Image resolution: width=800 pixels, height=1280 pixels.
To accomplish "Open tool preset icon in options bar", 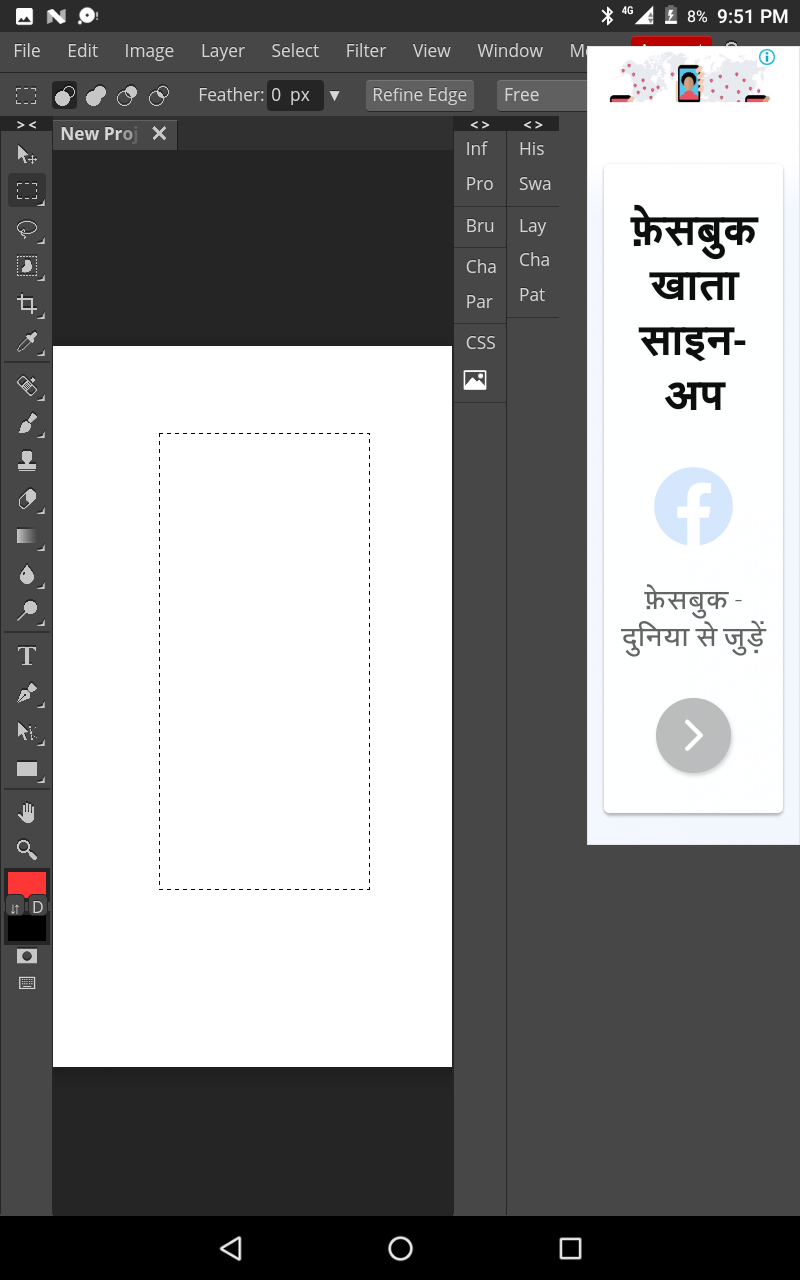I will point(26,96).
